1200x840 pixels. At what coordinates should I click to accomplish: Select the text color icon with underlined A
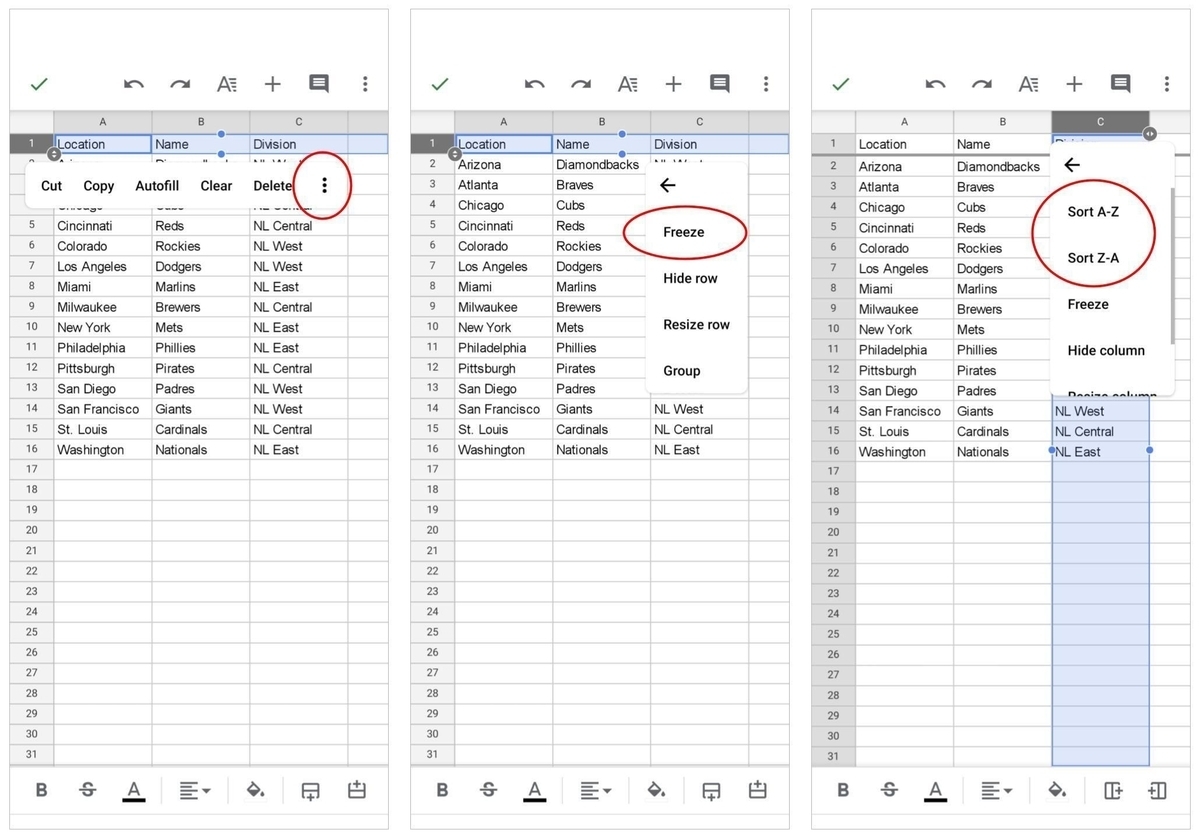[x=134, y=790]
